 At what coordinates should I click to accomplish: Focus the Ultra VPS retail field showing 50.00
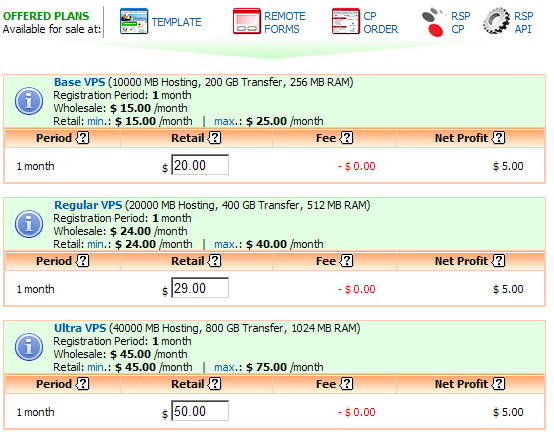[200, 410]
